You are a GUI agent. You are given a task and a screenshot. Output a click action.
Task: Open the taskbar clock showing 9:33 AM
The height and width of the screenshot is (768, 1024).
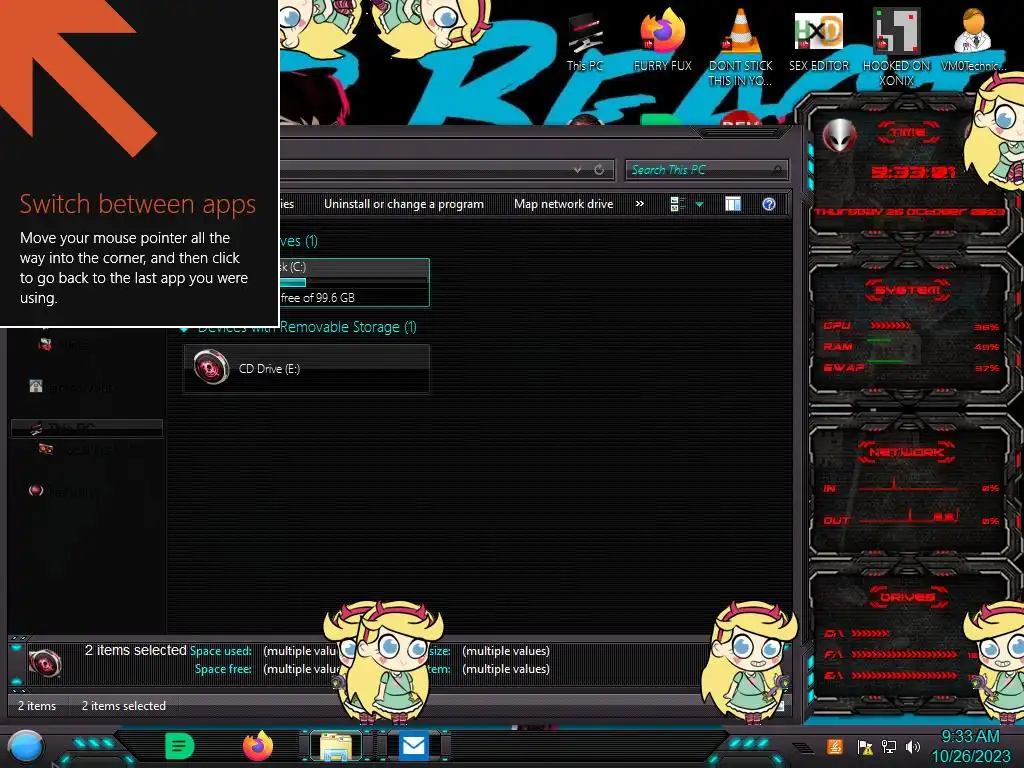[x=970, y=746]
